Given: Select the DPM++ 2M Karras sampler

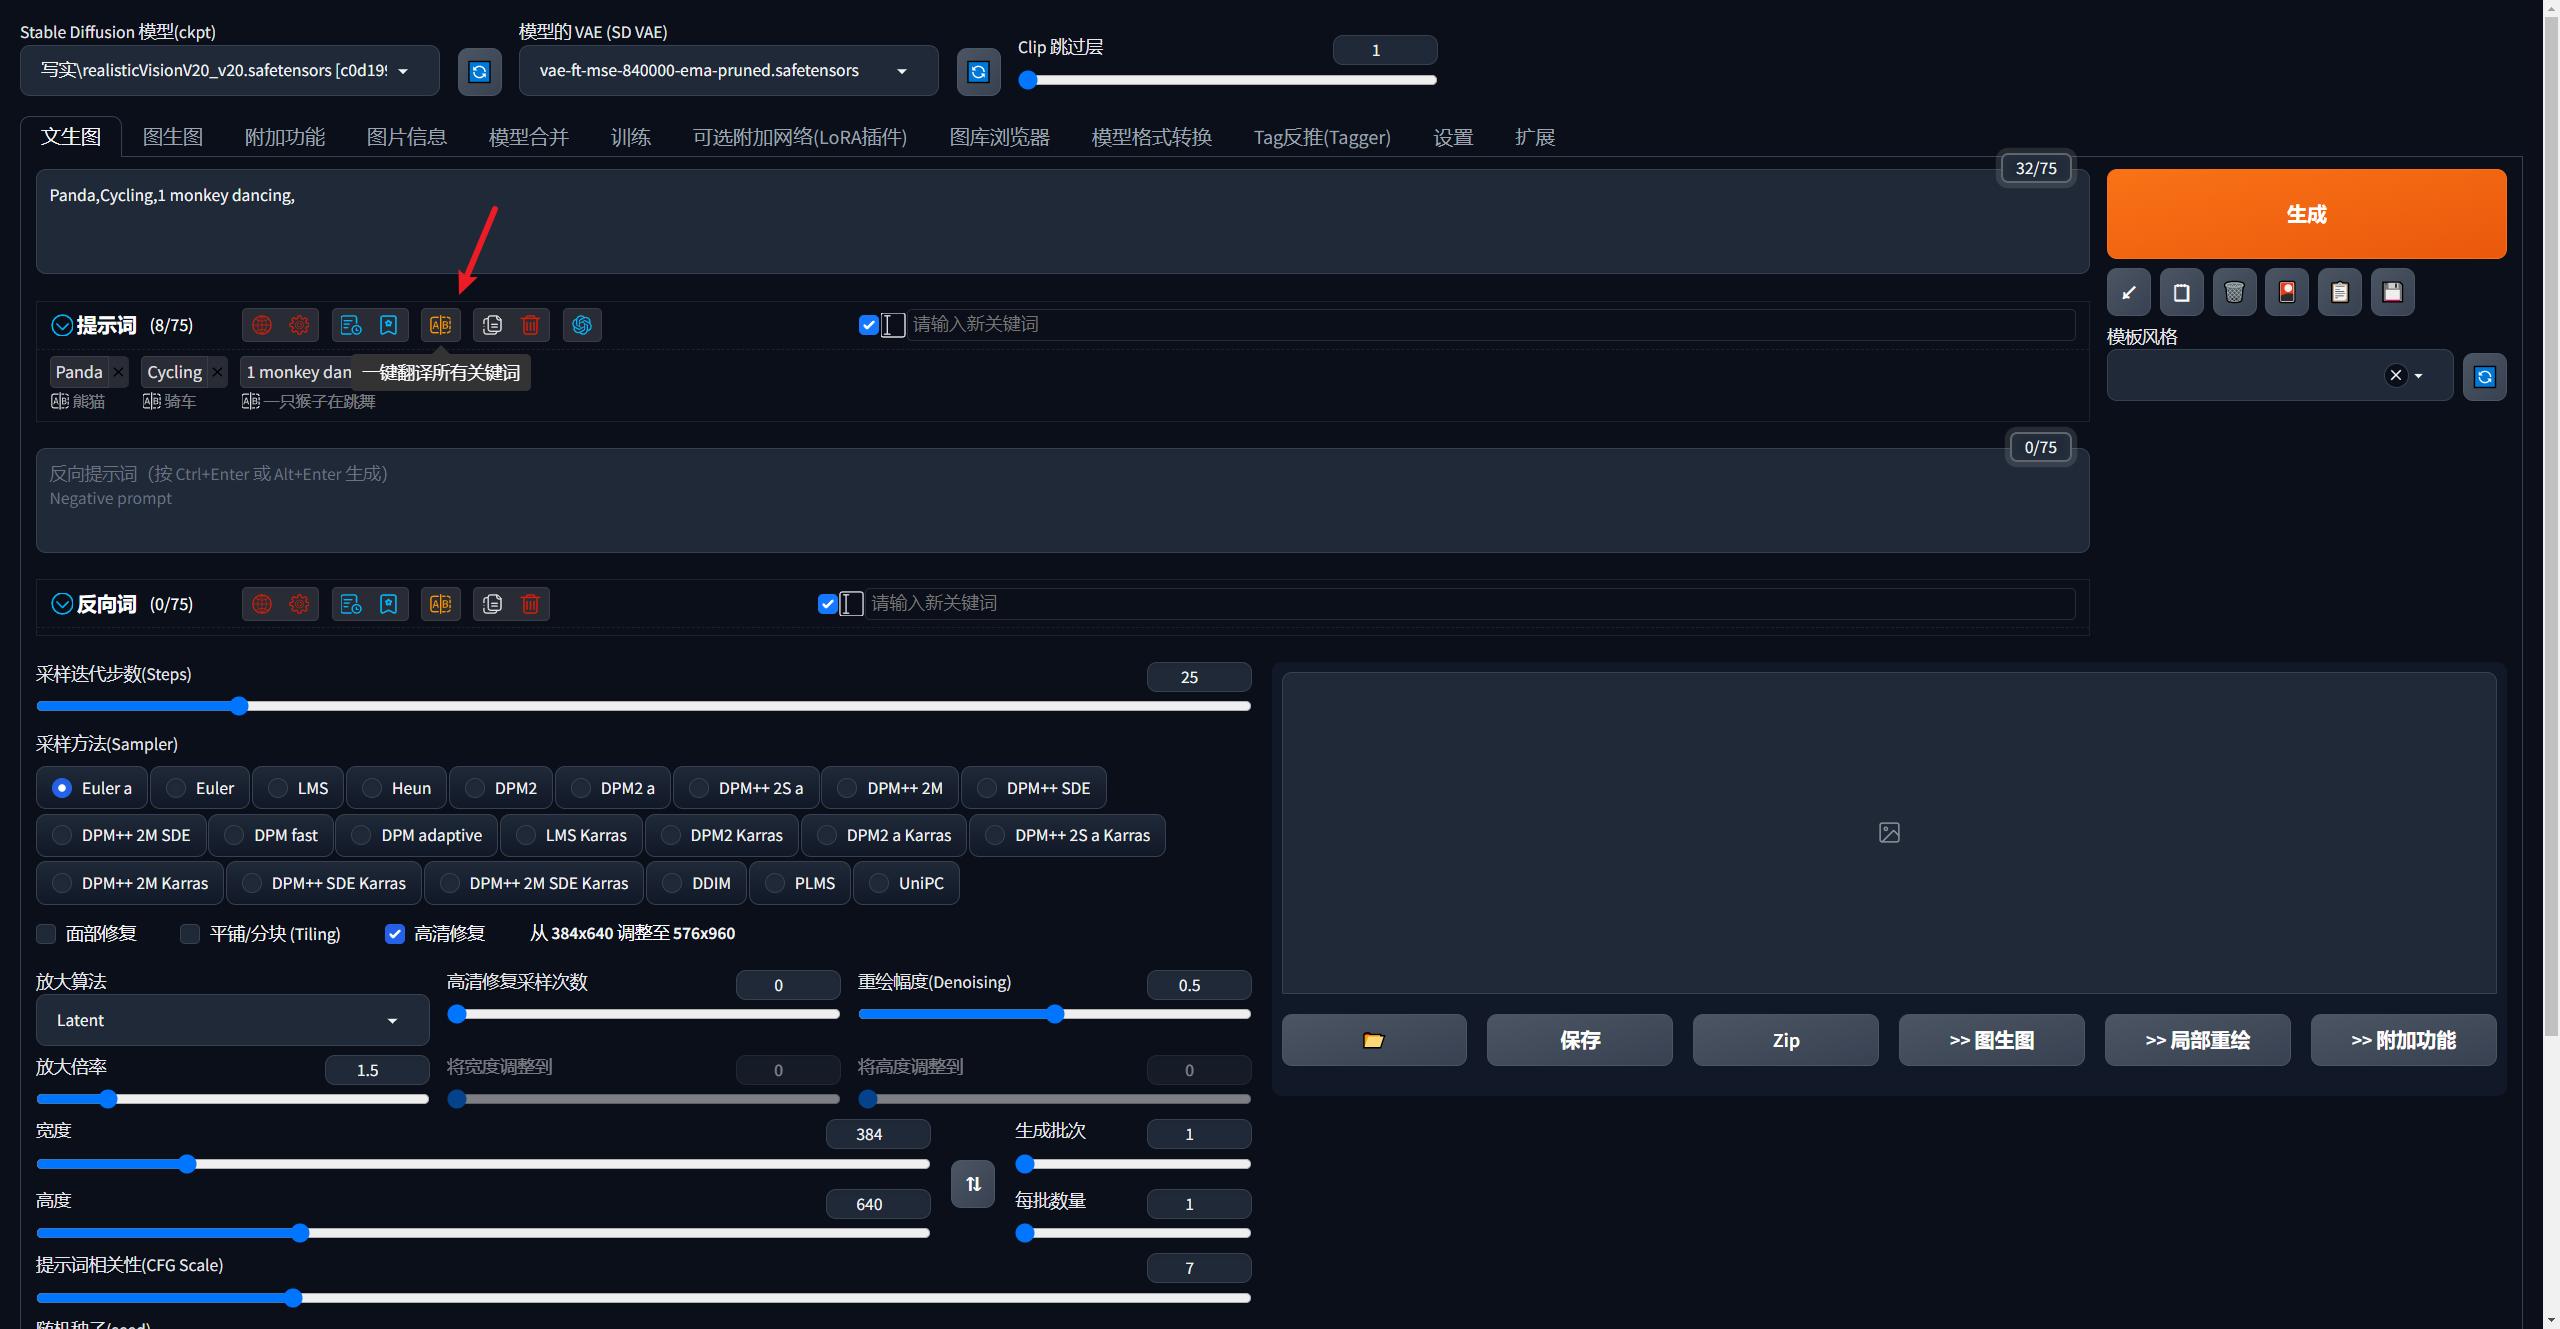Looking at the screenshot, I should tap(62, 883).
